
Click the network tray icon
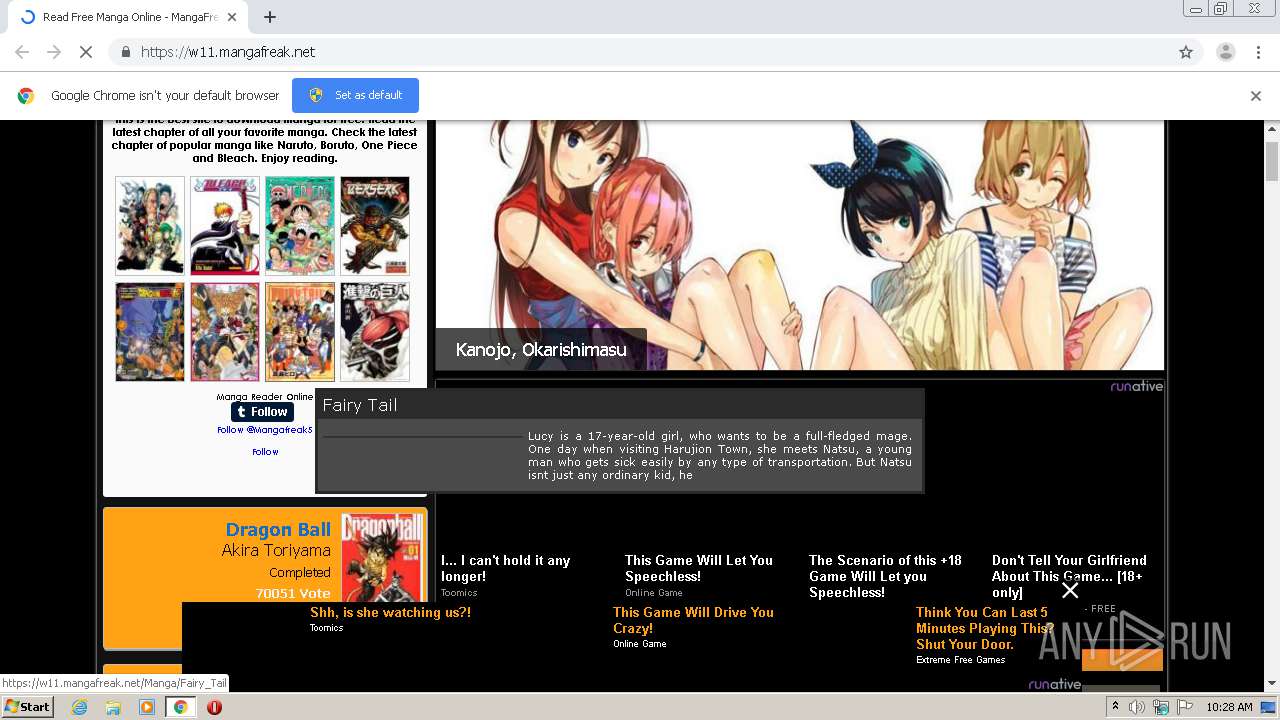[x=1160, y=707]
